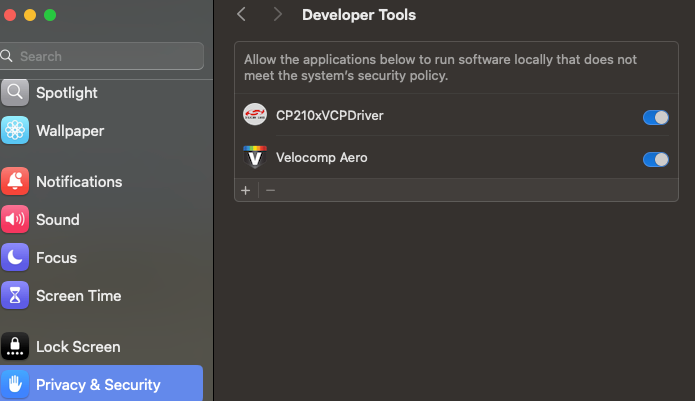This screenshot has width=695, height=401.
Task: Open the Notifications settings pane
Action: point(79,182)
